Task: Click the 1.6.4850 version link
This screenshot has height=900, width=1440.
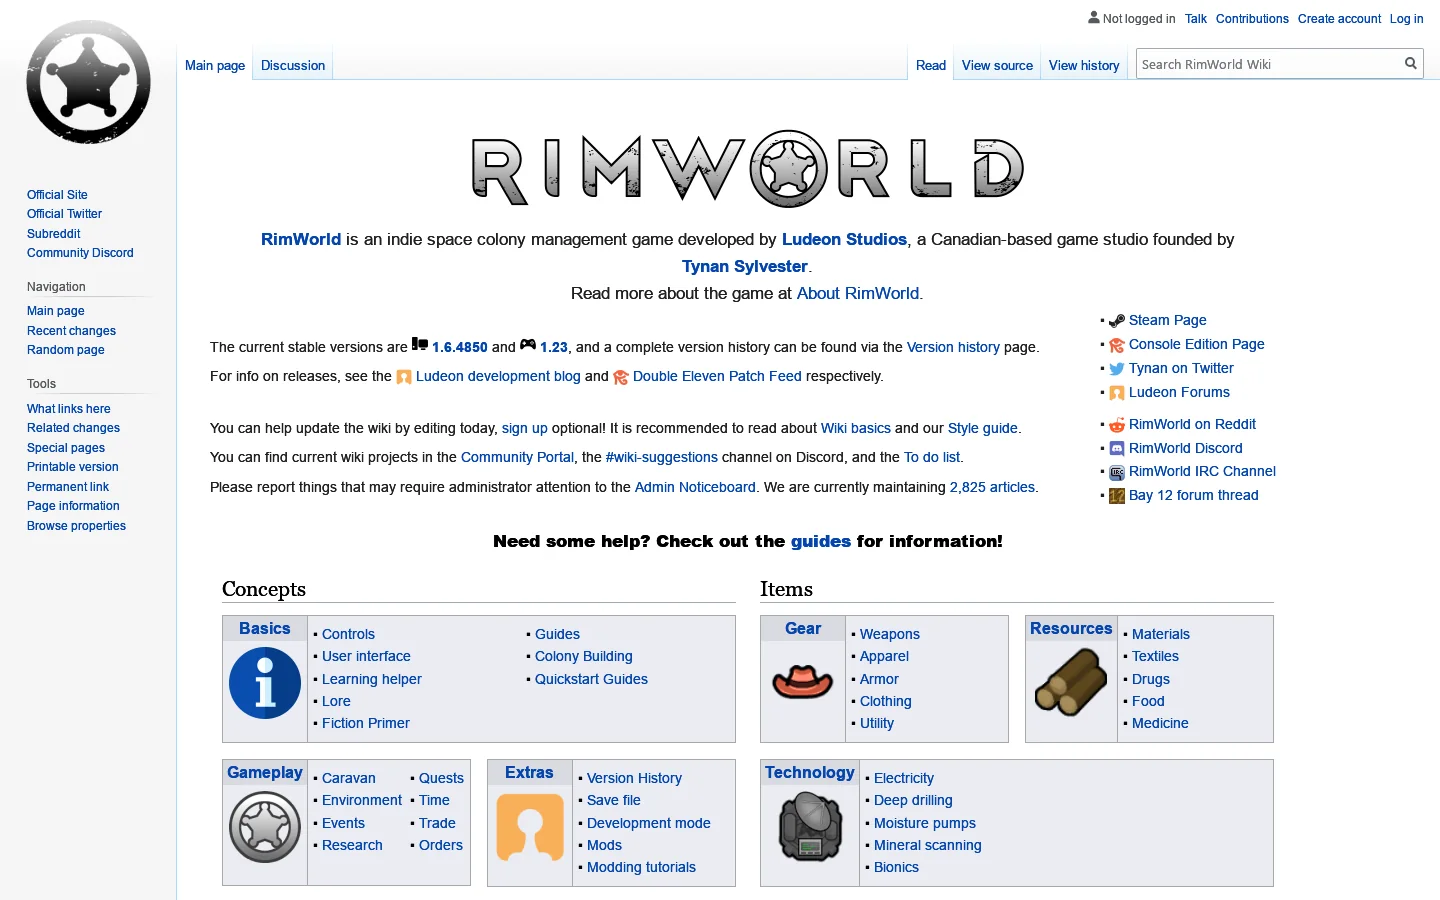Action: (460, 347)
